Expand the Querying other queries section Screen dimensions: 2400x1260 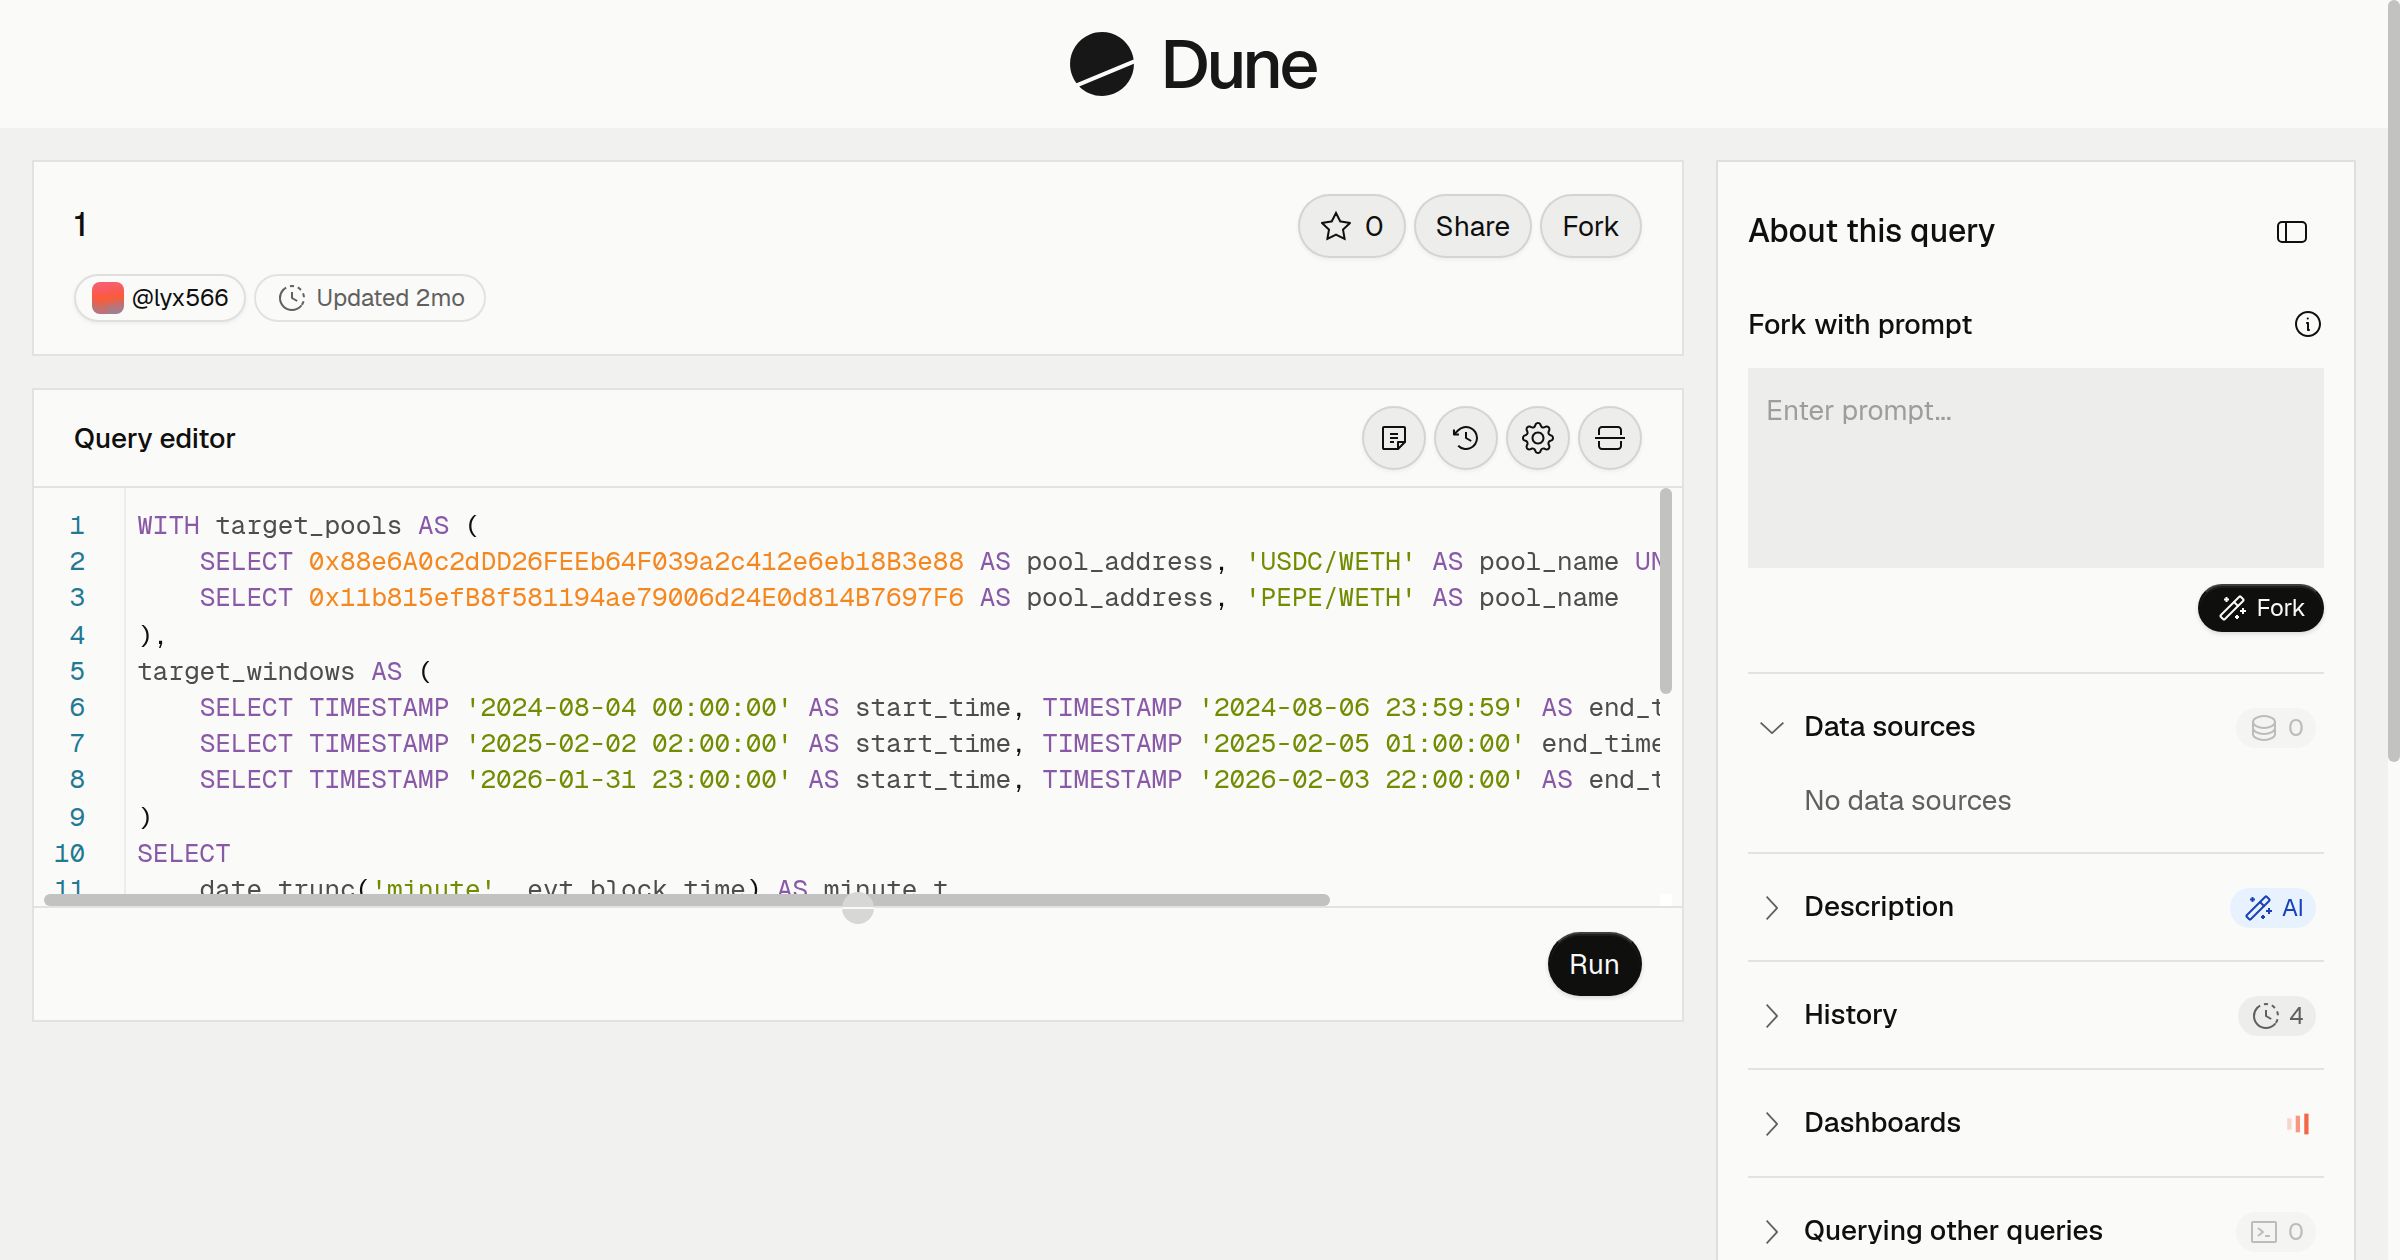pyautogui.click(x=1772, y=1231)
